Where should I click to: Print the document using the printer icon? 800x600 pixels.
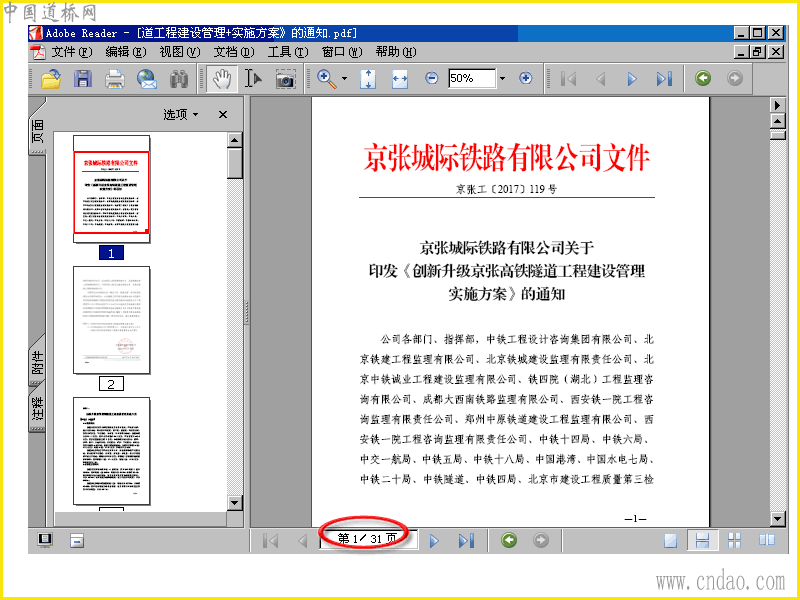pos(115,79)
